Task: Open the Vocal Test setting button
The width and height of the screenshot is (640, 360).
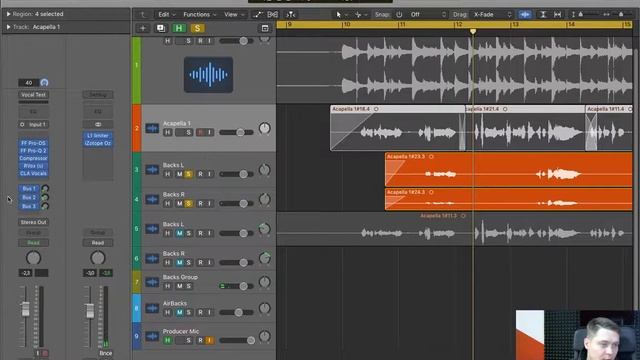Action: click(33, 95)
